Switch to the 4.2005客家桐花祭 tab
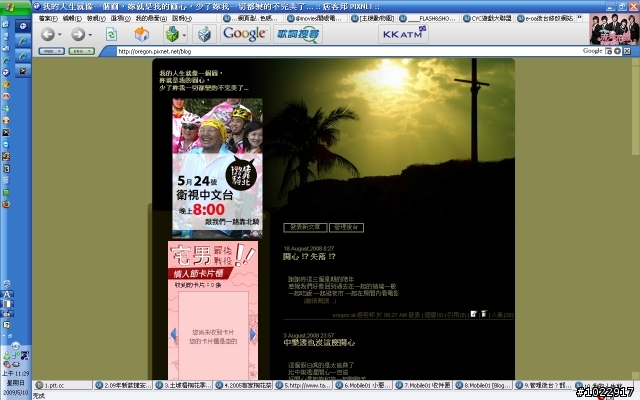The image size is (640, 400). pyautogui.click(x=243, y=385)
